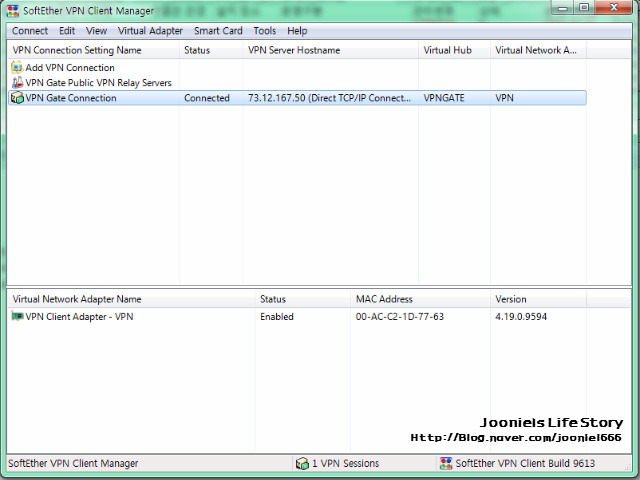Open the Help menu
Image resolution: width=640 pixels, height=480 pixels.
(x=297, y=31)
